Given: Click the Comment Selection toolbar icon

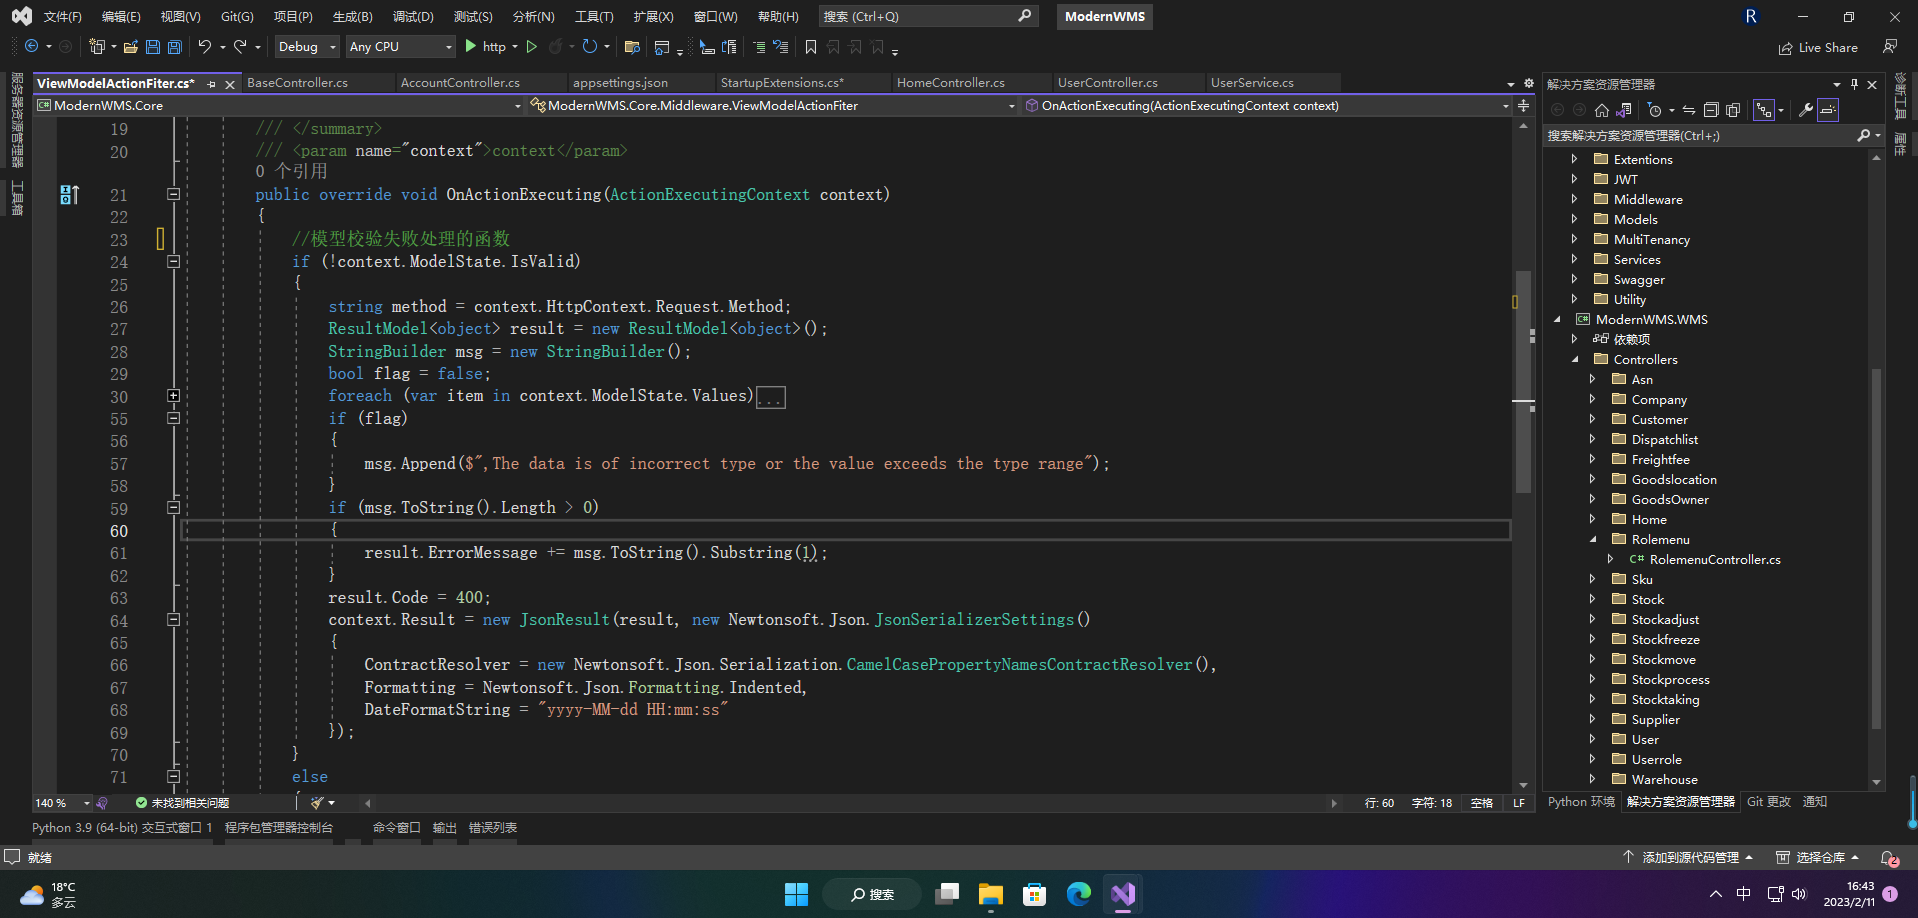Looking at the screenshot, I should pyautogui.click(x=759, y=47).
